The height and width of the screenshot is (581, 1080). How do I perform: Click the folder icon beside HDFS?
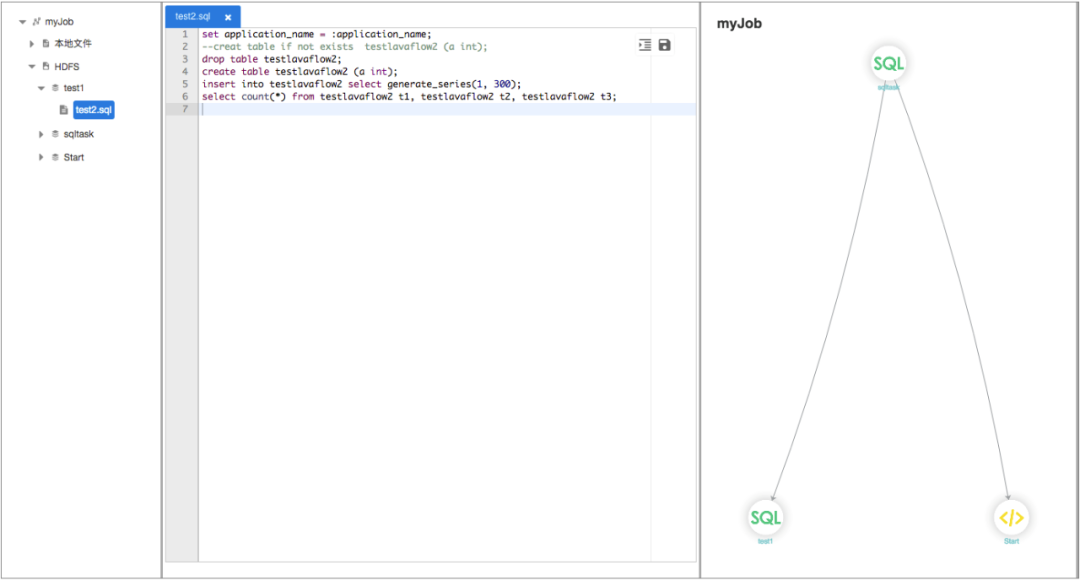tap(45, 67)
